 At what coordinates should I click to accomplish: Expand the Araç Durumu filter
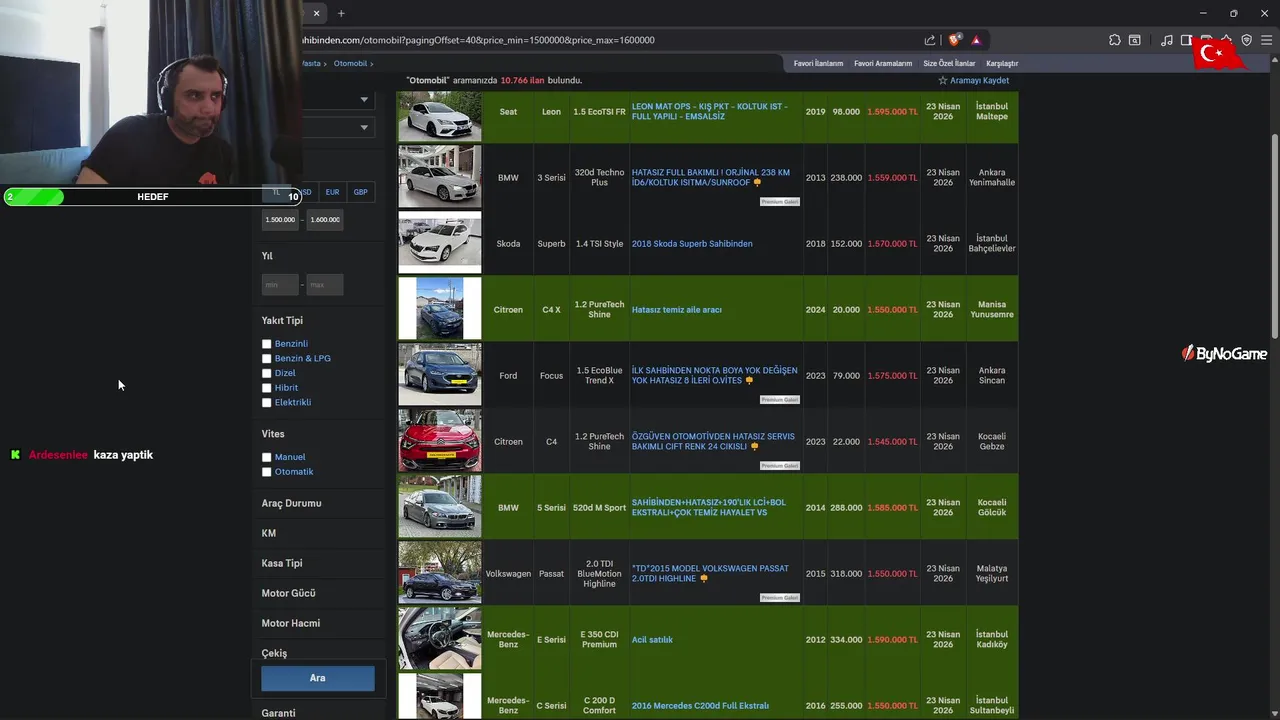pyautogui.click(x=292, y=503)
